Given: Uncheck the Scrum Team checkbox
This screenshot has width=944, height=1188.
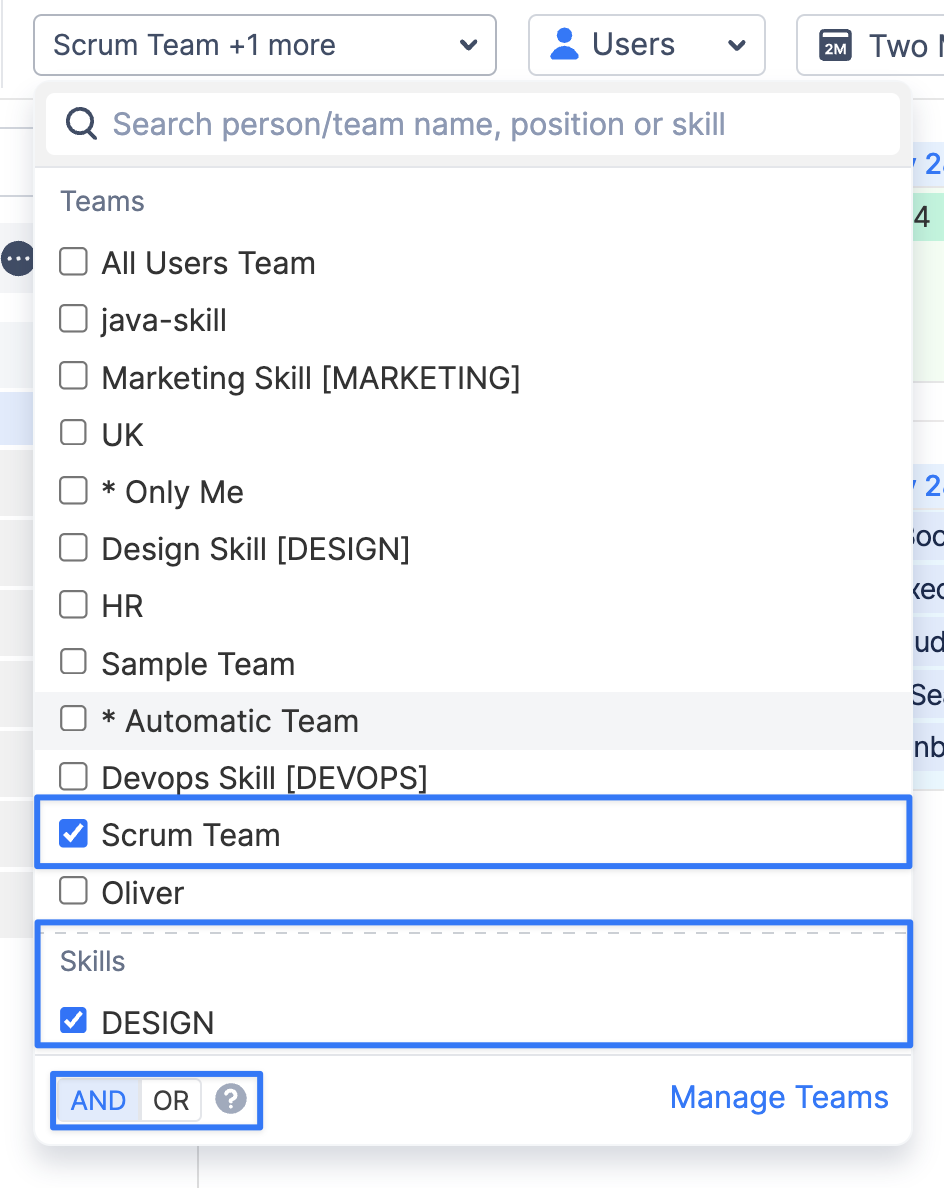Looking at the screenshot, I should pos(73,834).
